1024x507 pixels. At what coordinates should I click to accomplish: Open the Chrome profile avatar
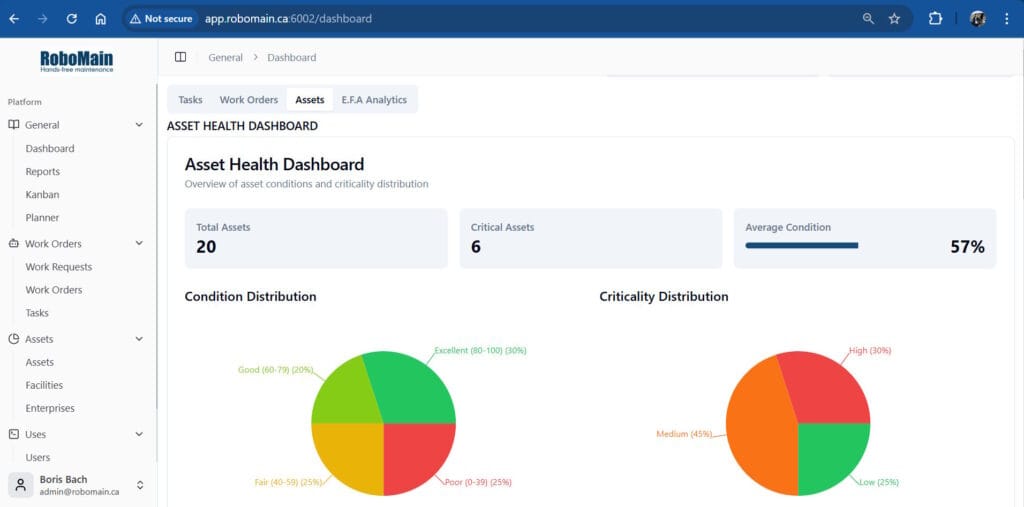point(977,18)
